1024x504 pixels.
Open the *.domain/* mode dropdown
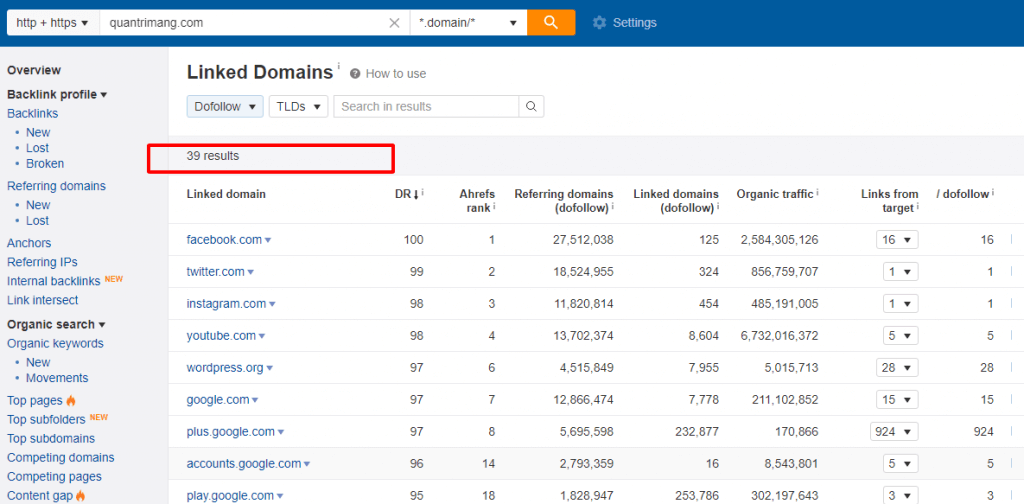pos(468,23)
